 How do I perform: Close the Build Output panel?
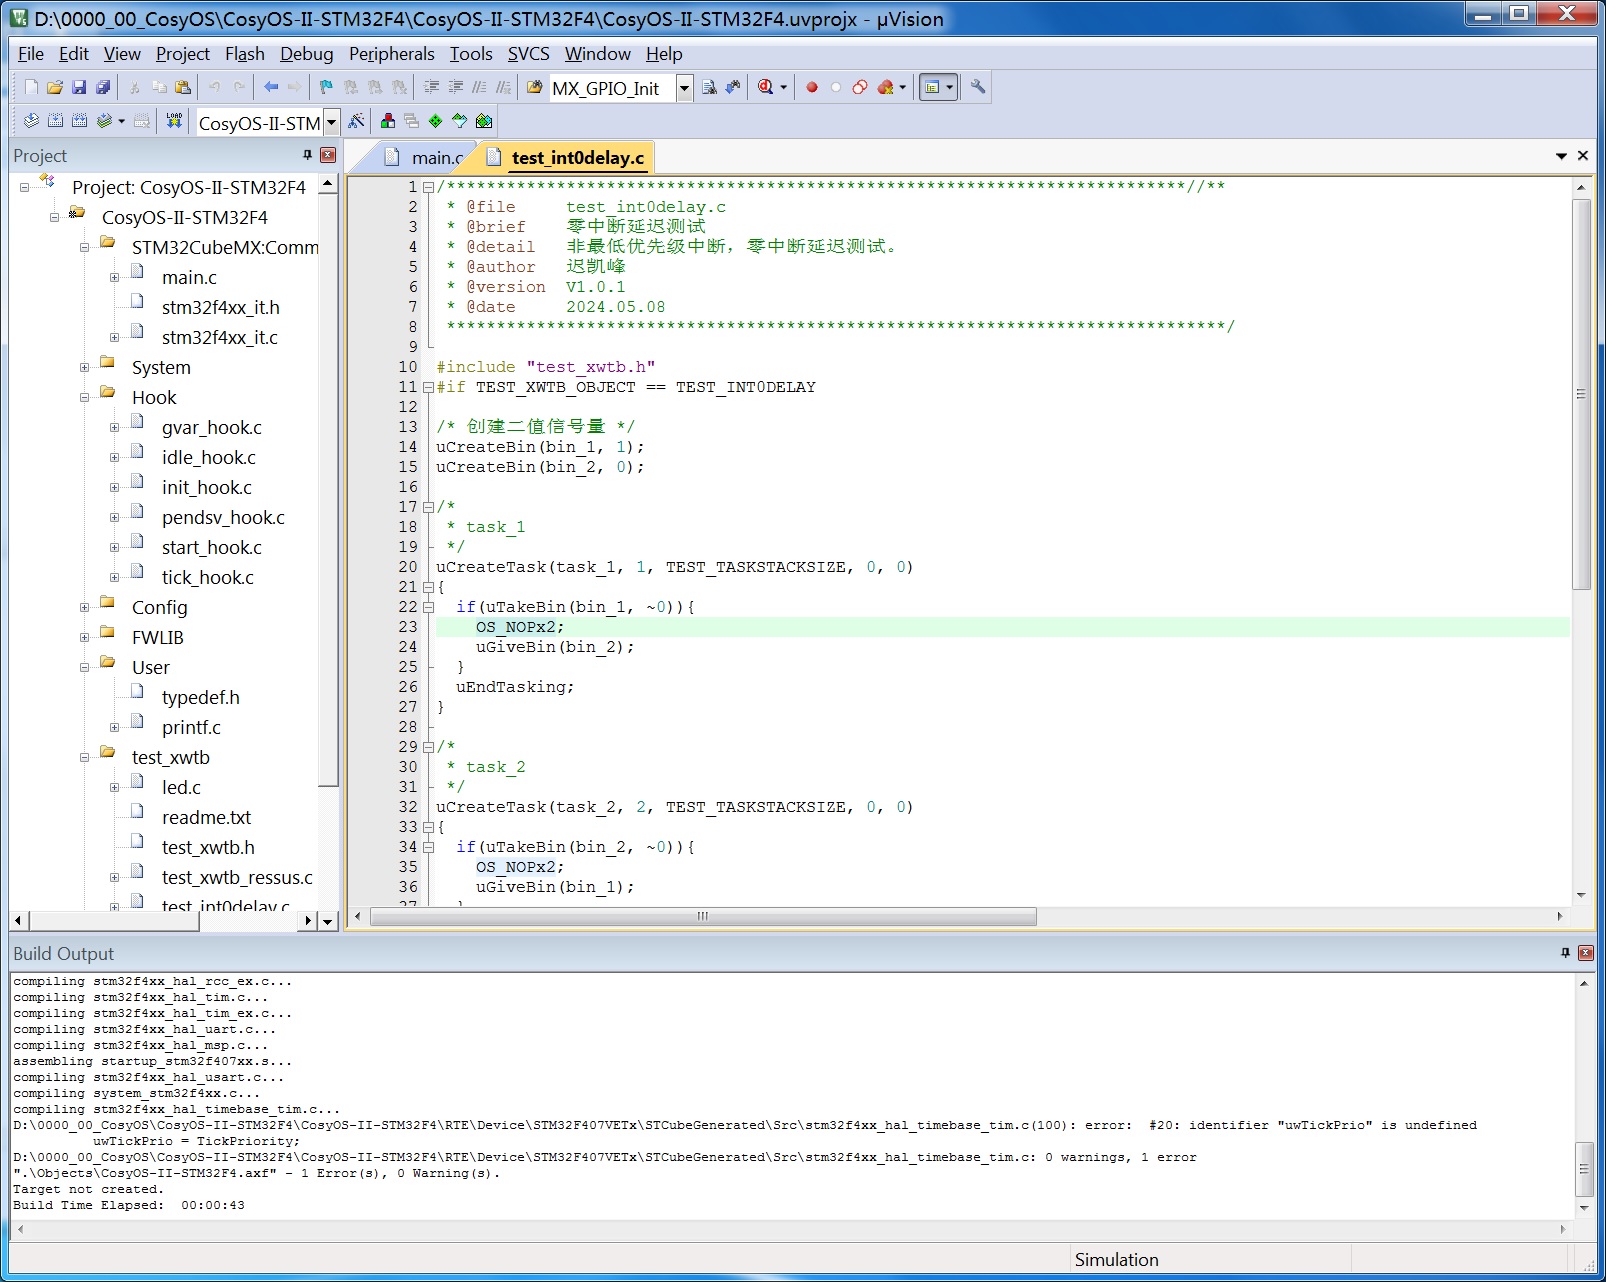coord(1585,953)
